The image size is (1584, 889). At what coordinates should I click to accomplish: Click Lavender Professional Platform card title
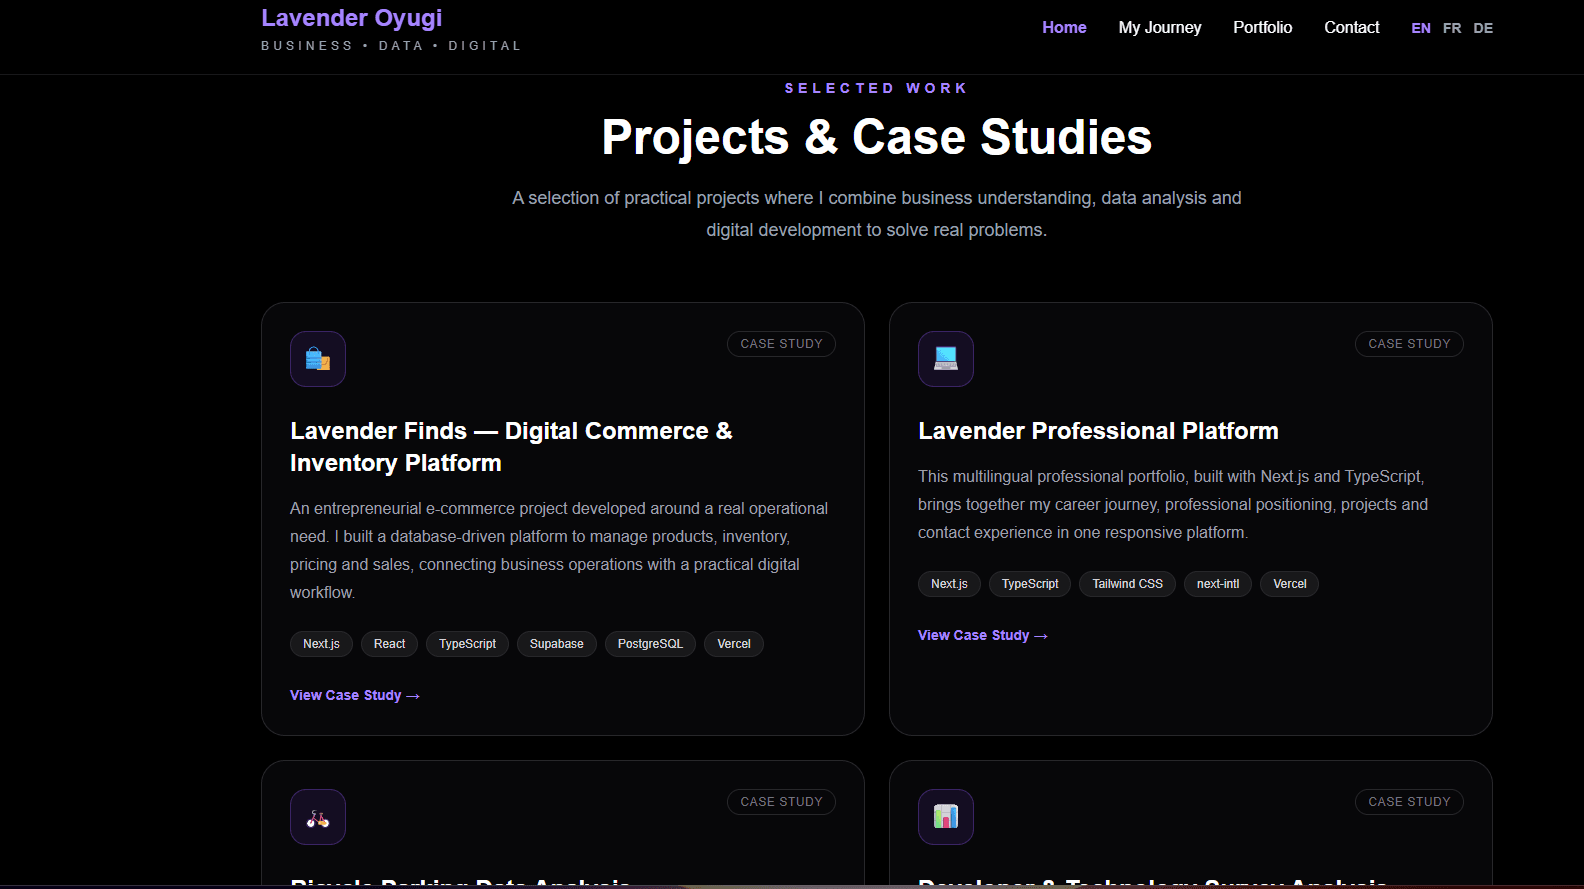point(1098,431)
